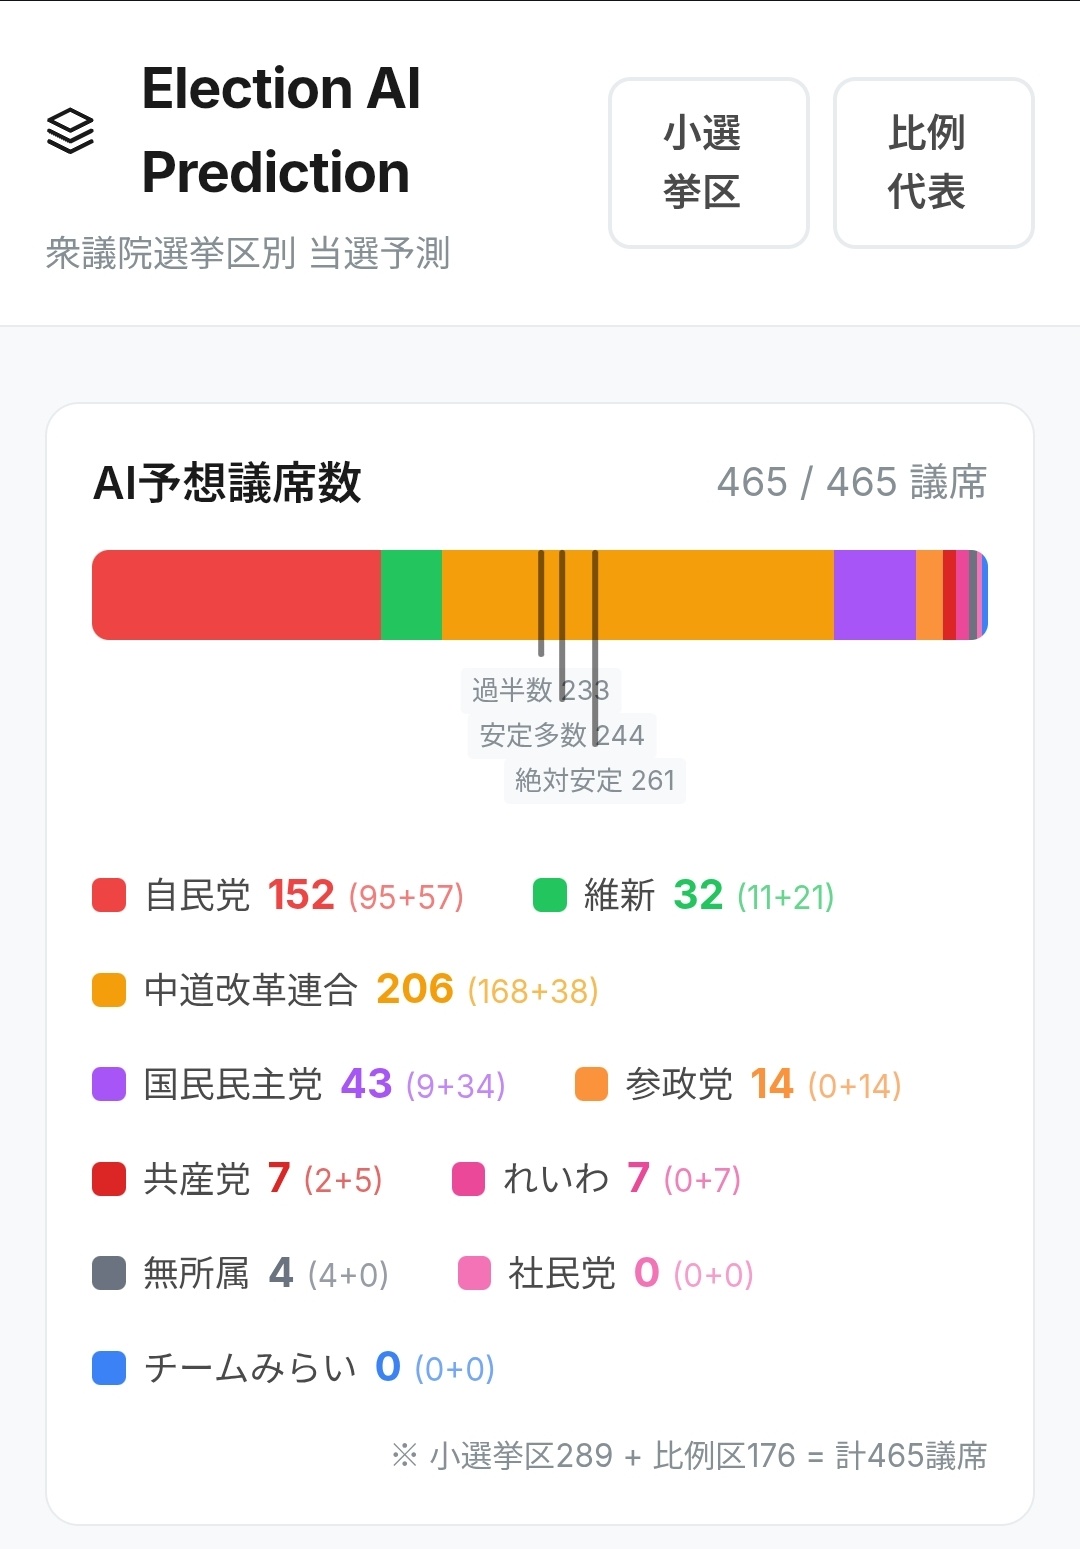Click the red 自民党 segment in seat bar
The height and width of the screenshot is (1549, 1080).
236,595
